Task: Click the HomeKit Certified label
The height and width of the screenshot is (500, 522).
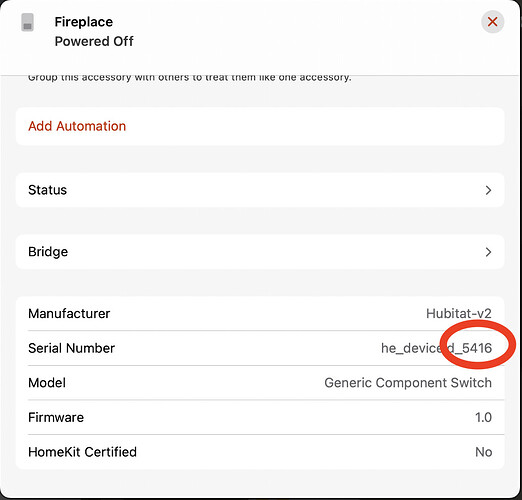Action: pos(82,452)
